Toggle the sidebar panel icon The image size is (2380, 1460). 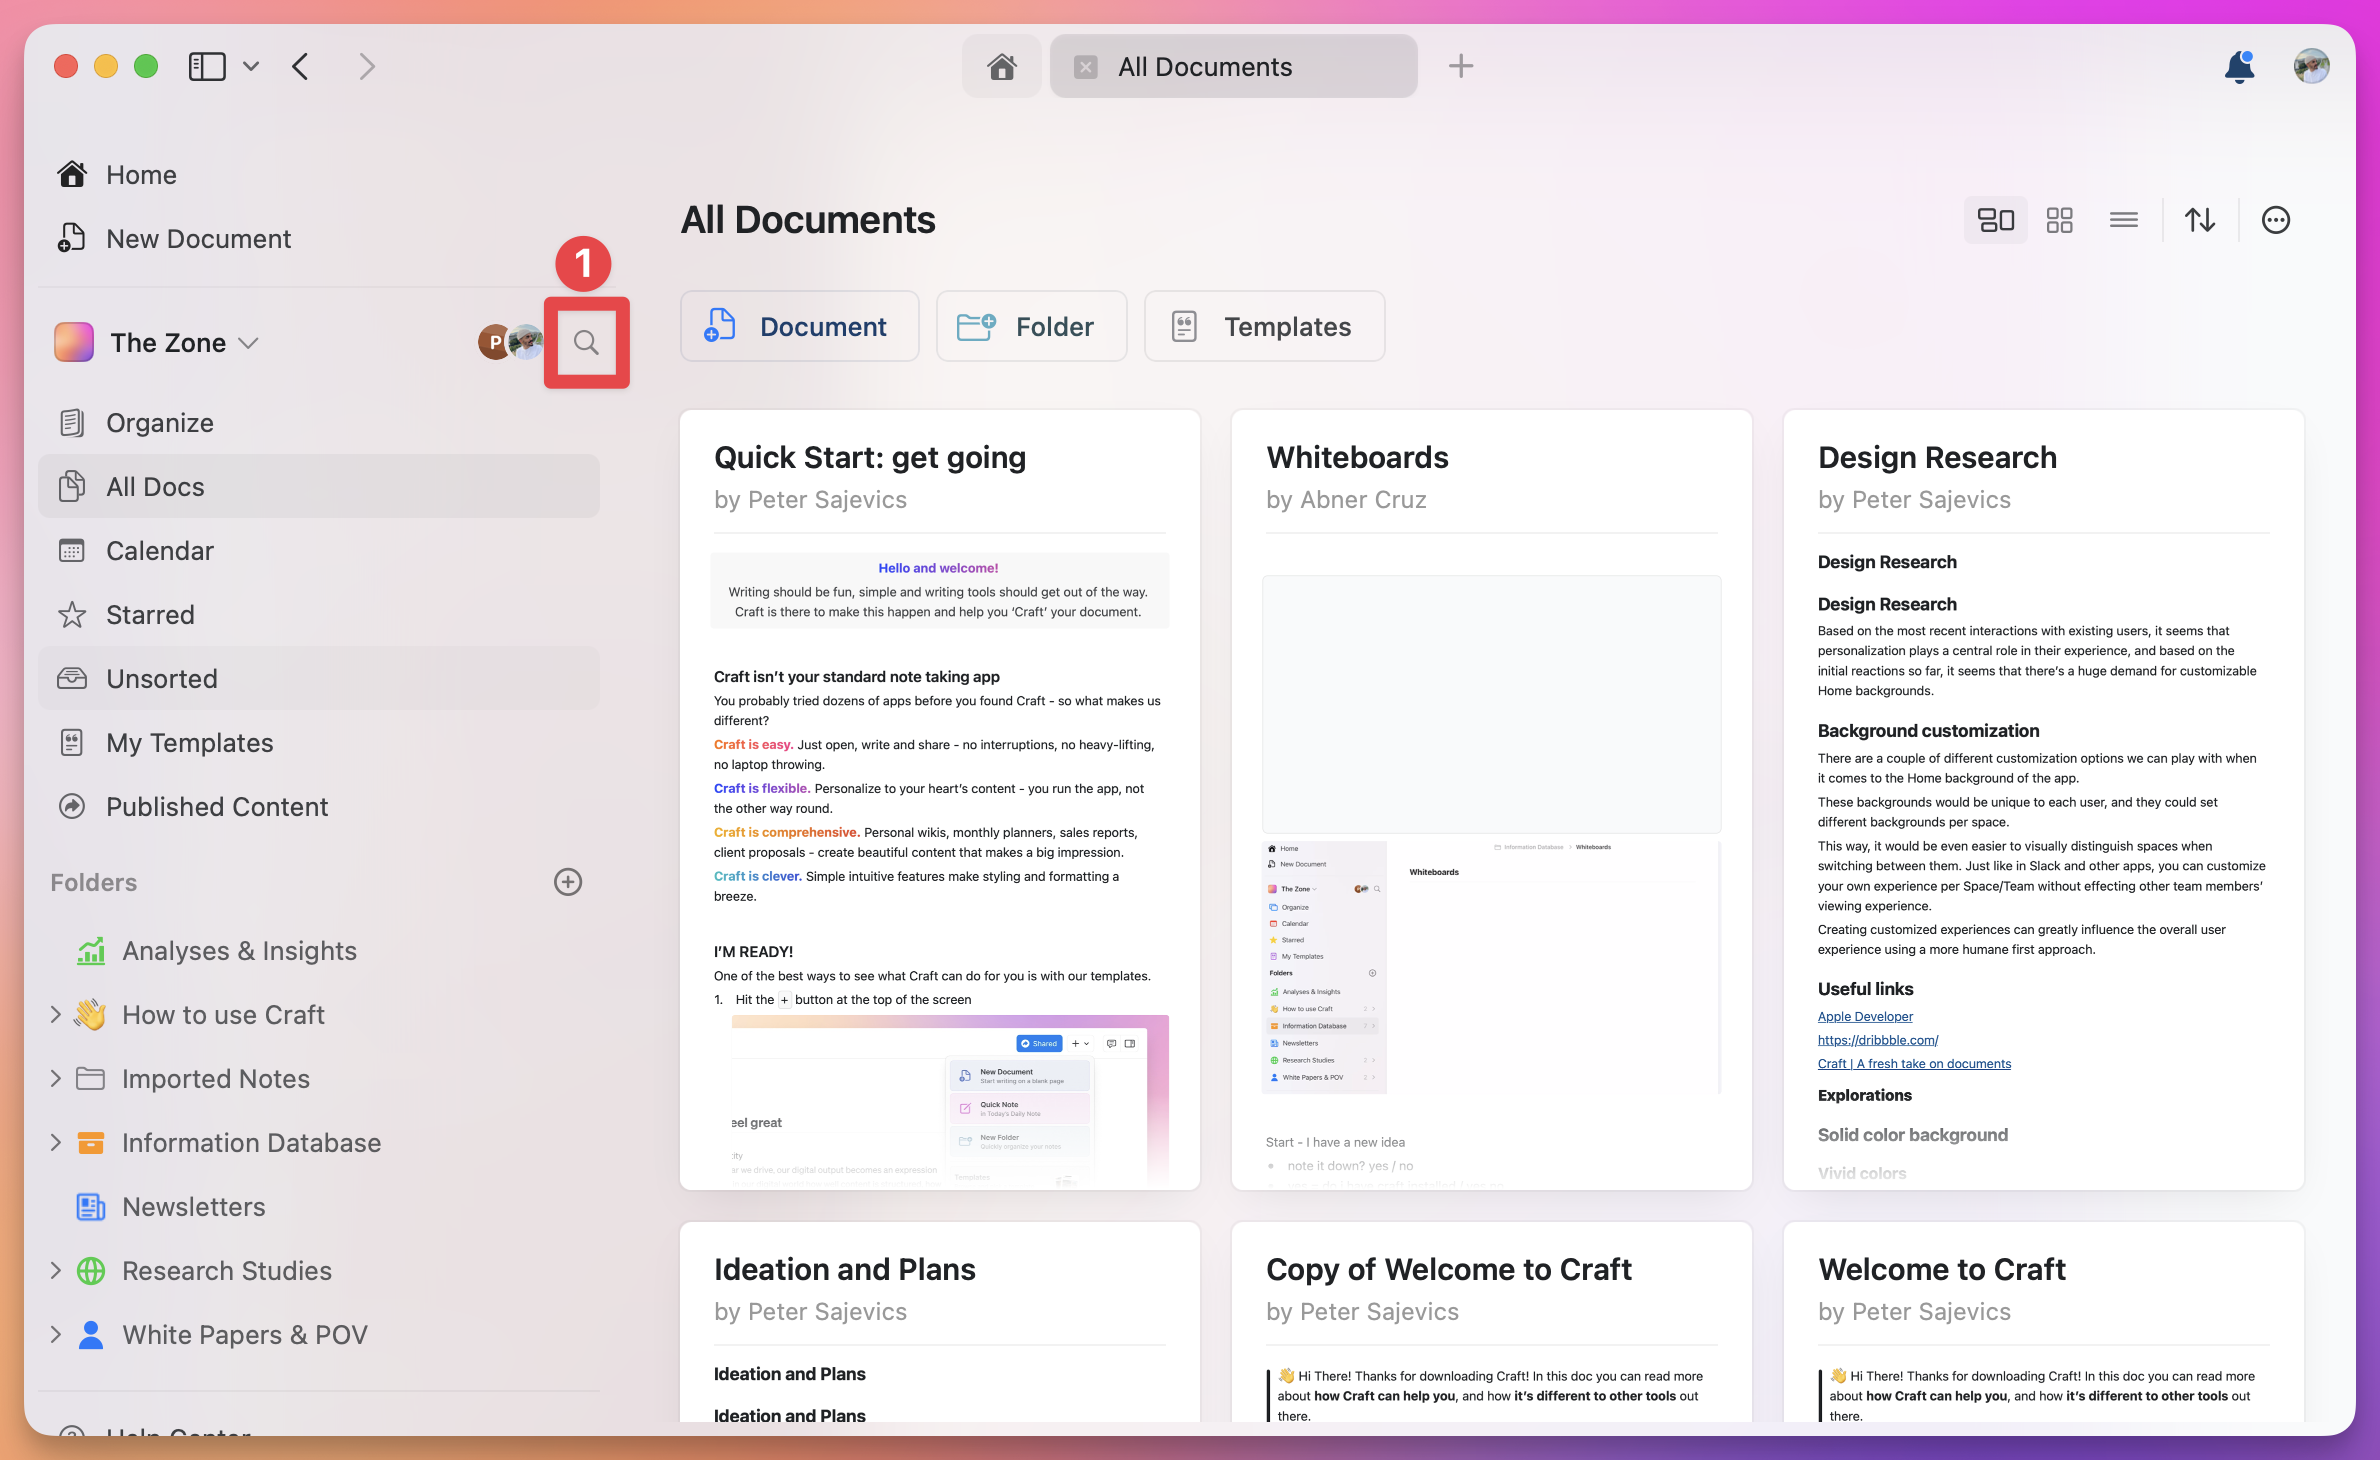pos(207,67)
